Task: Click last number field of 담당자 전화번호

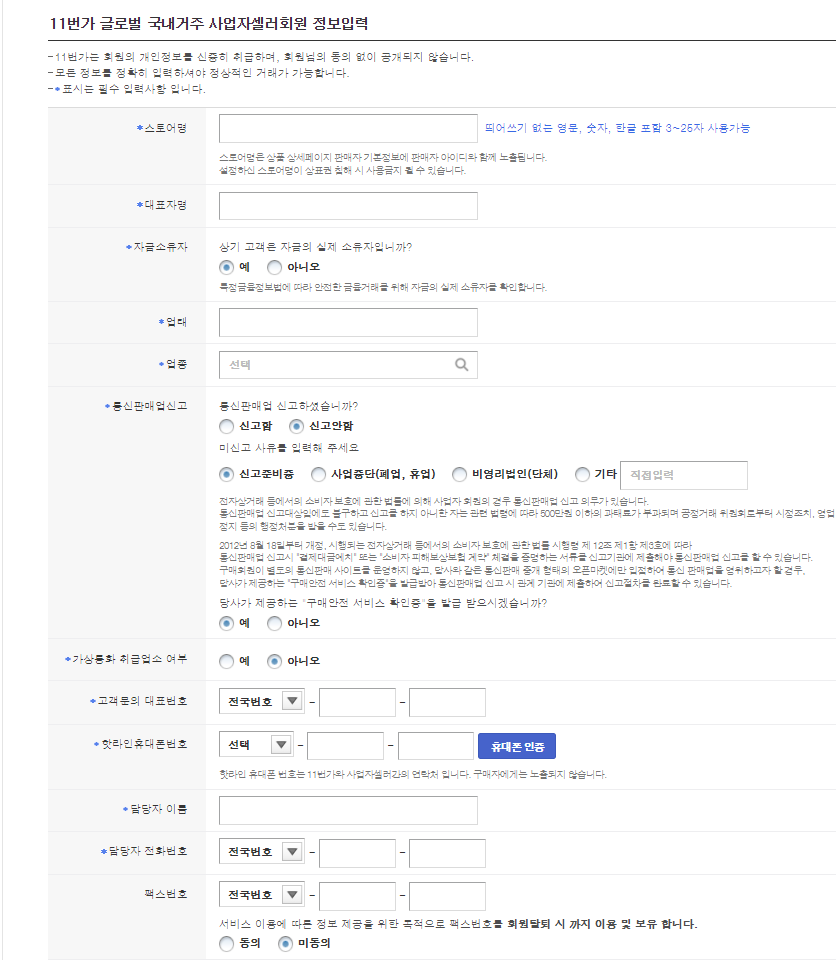Action: pos(447,853)
